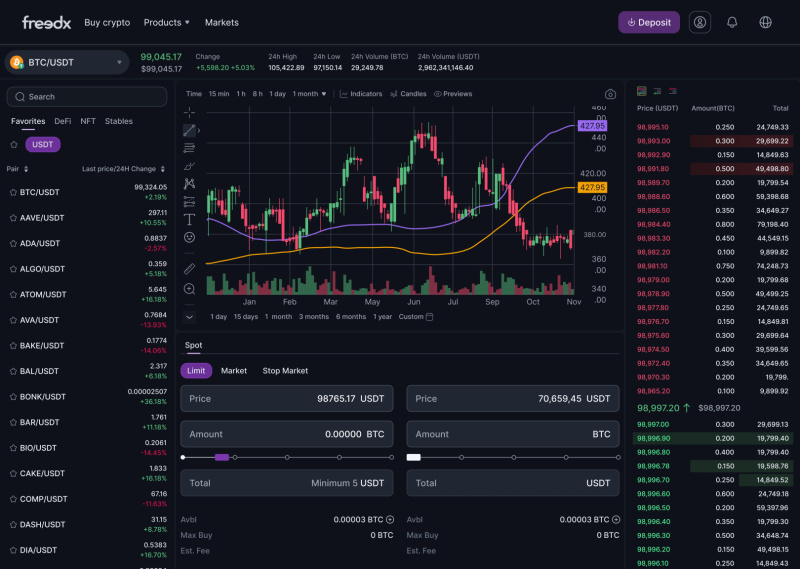Show buy-only order book view
The height and width of the screenshot is (569, 800).
pos(657,91)
